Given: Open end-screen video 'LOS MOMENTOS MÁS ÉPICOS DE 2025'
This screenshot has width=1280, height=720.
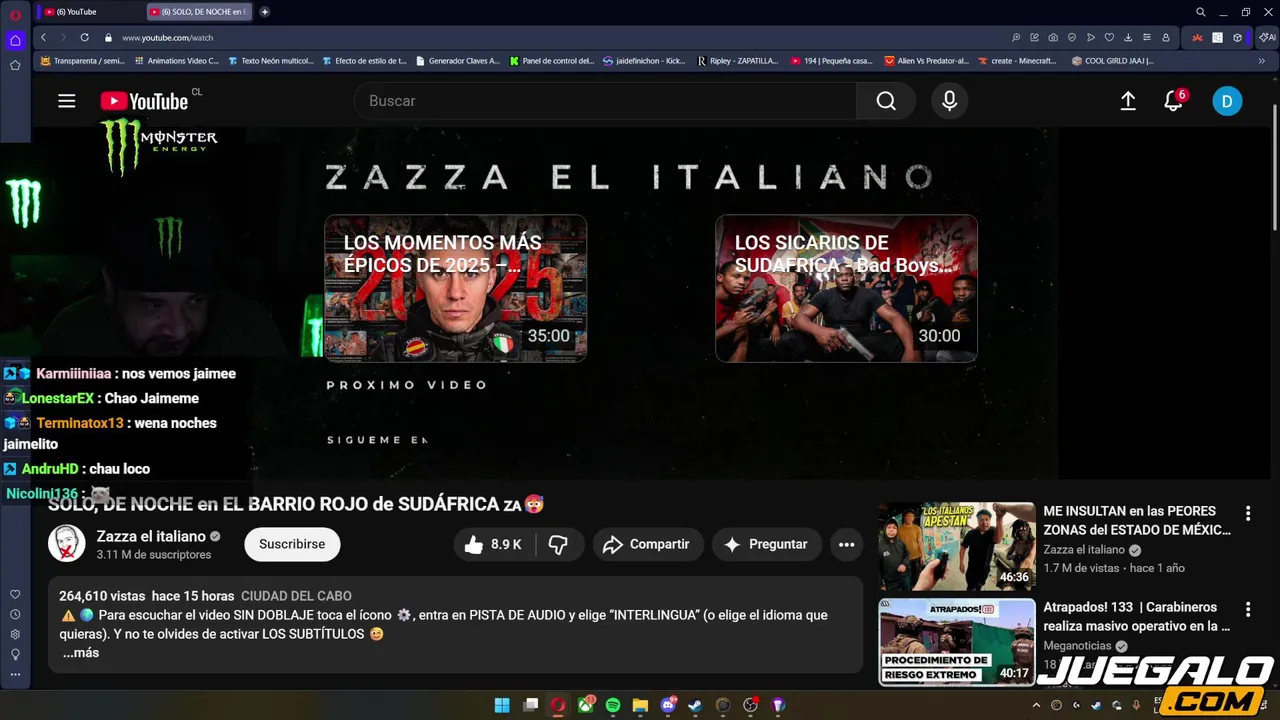Looking at the screenshot, I should click(455, 288).
